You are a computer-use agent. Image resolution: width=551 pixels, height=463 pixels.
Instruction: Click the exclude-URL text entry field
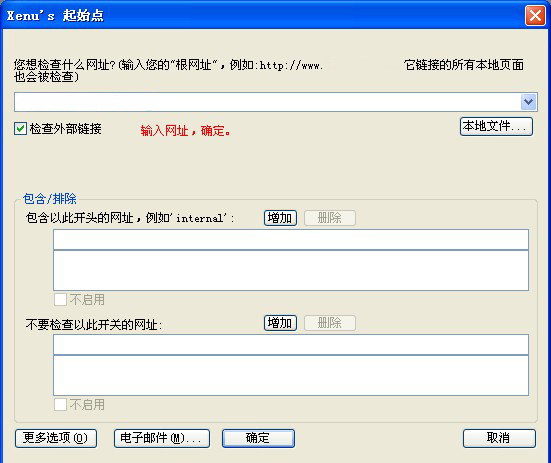click(x=291, y=345)
